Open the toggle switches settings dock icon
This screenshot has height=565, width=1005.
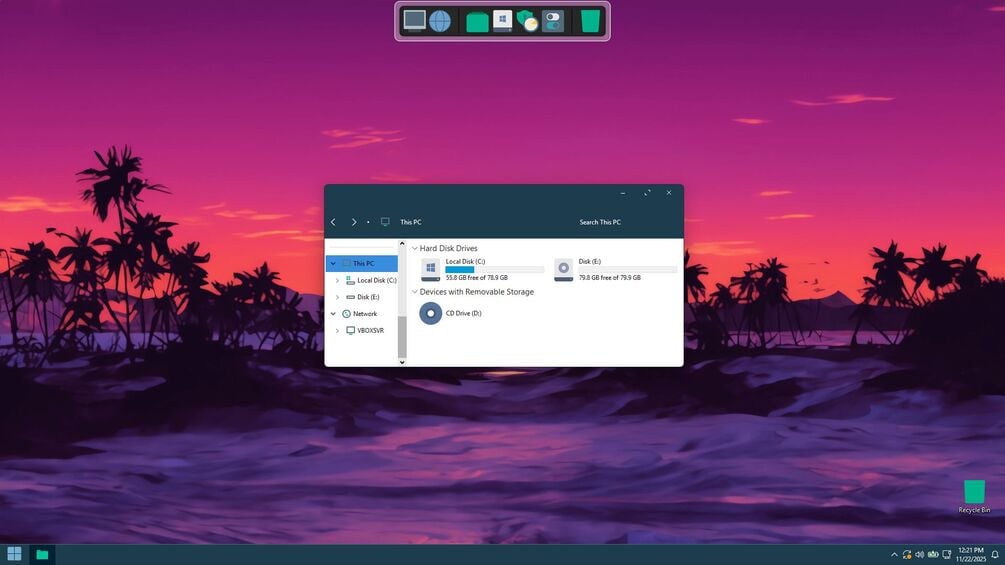(552, 21)
